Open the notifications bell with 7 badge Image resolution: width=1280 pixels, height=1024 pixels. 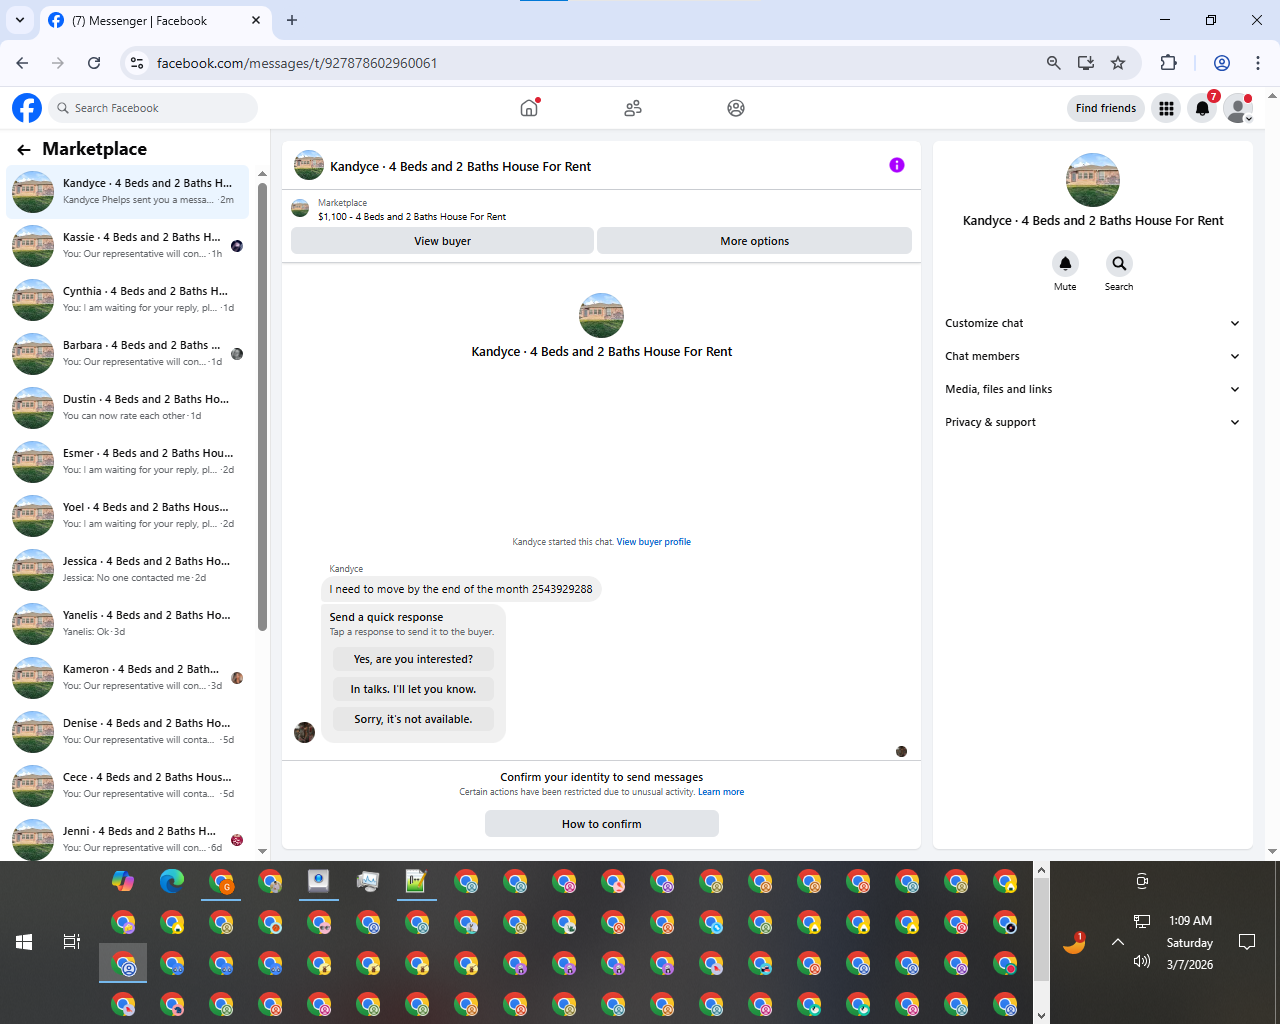1203,108
